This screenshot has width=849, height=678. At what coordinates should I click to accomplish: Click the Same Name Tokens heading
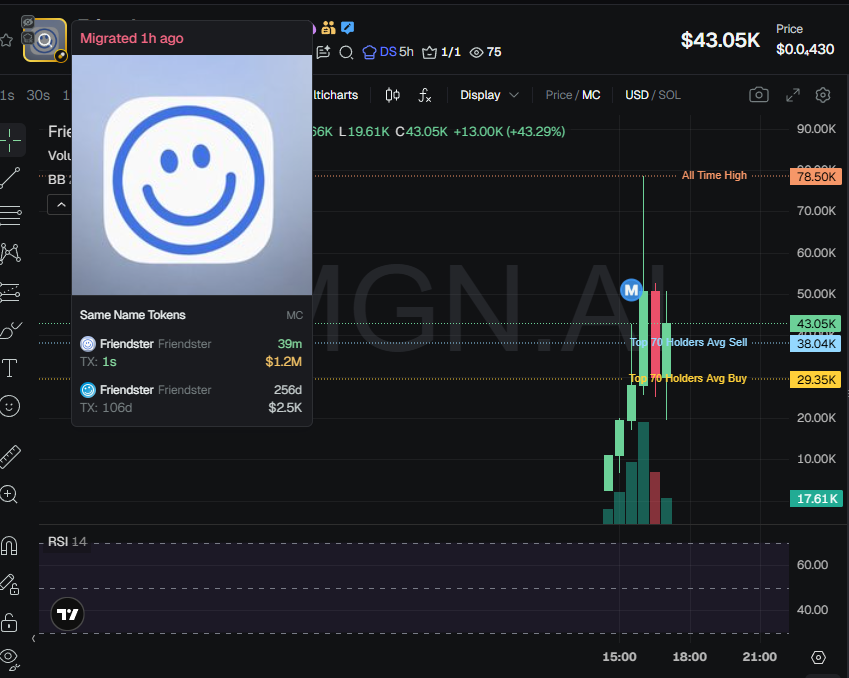click(x=133, y=315)
